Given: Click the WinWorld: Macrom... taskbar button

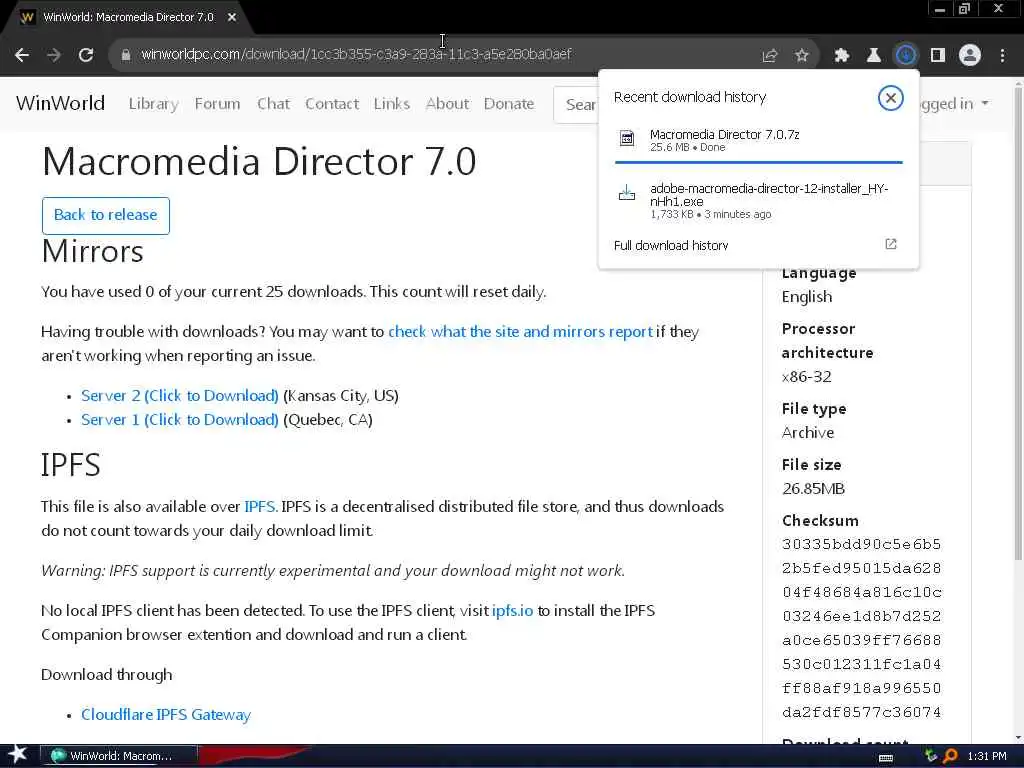Looking at the screenshot, I should pos(119,756).
